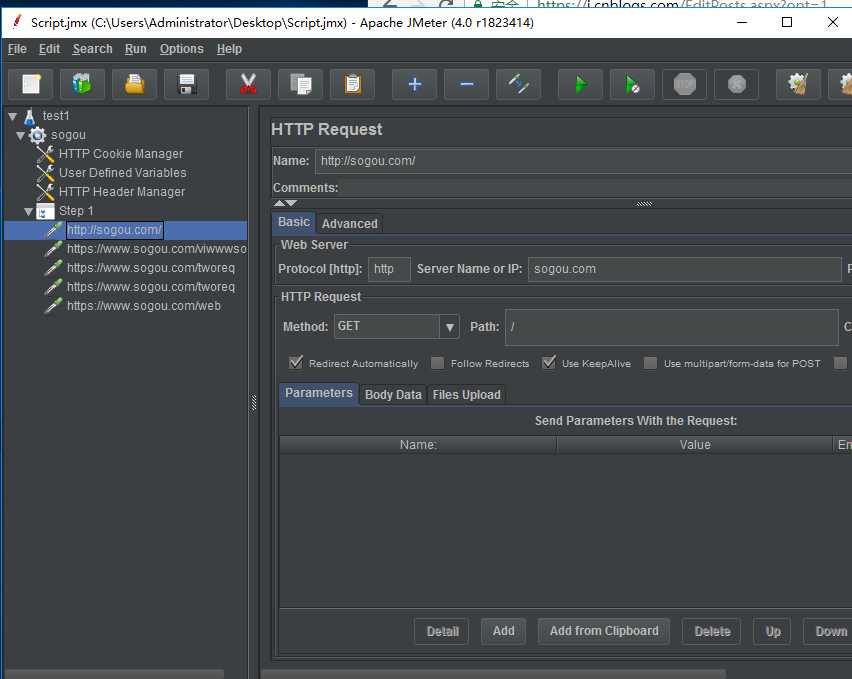Image resolution: width=852 pixels, height=679 pixels.
Task: Expand all nodes with the plus icon
Action: coord(415,84)
